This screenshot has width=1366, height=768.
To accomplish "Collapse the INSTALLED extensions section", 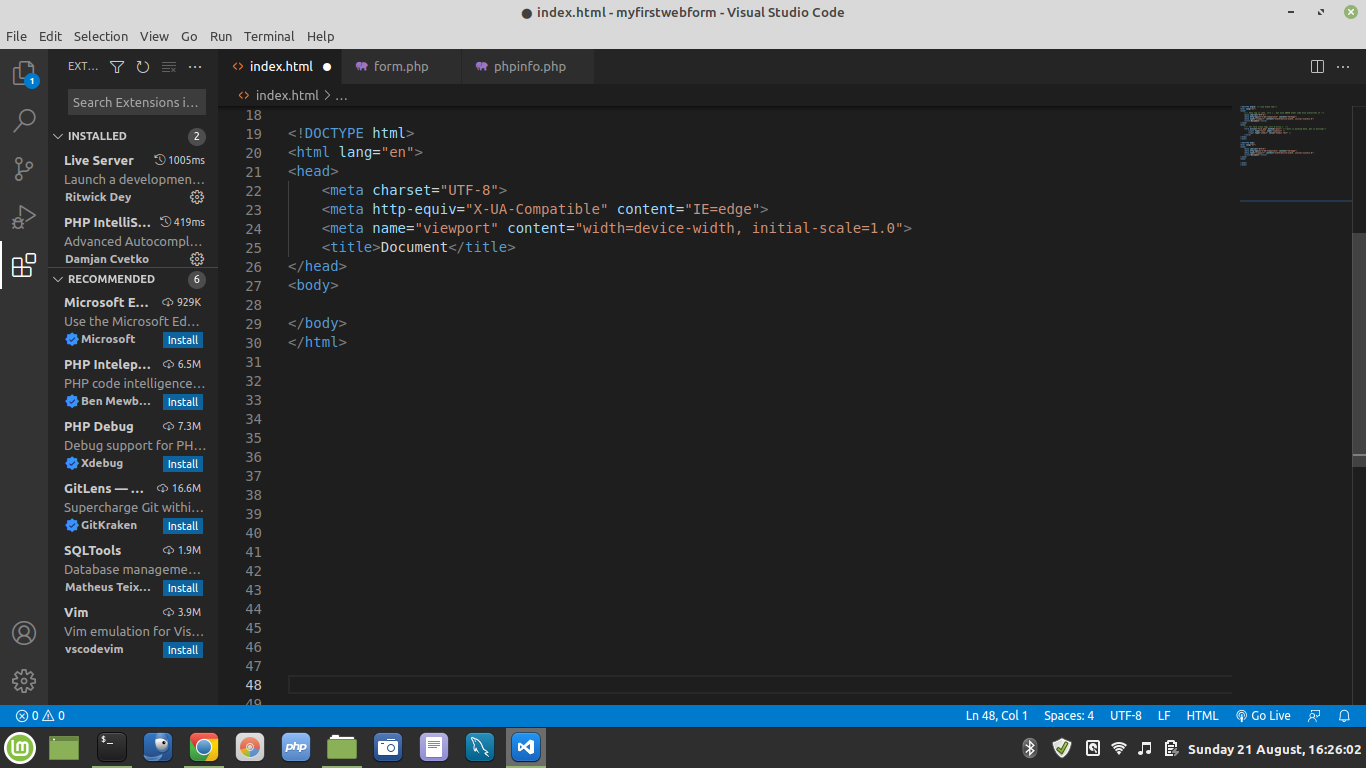I will (x=96, y=136).
